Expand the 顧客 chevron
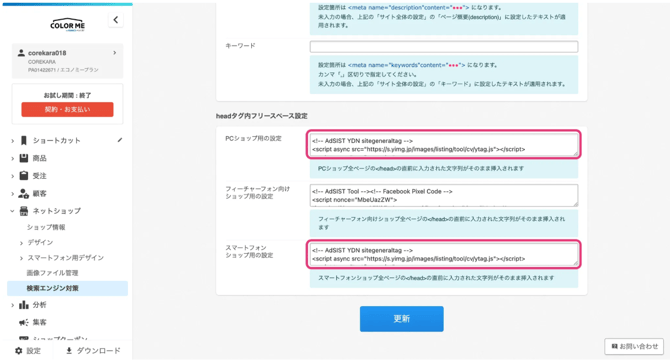 coord(12,194)
